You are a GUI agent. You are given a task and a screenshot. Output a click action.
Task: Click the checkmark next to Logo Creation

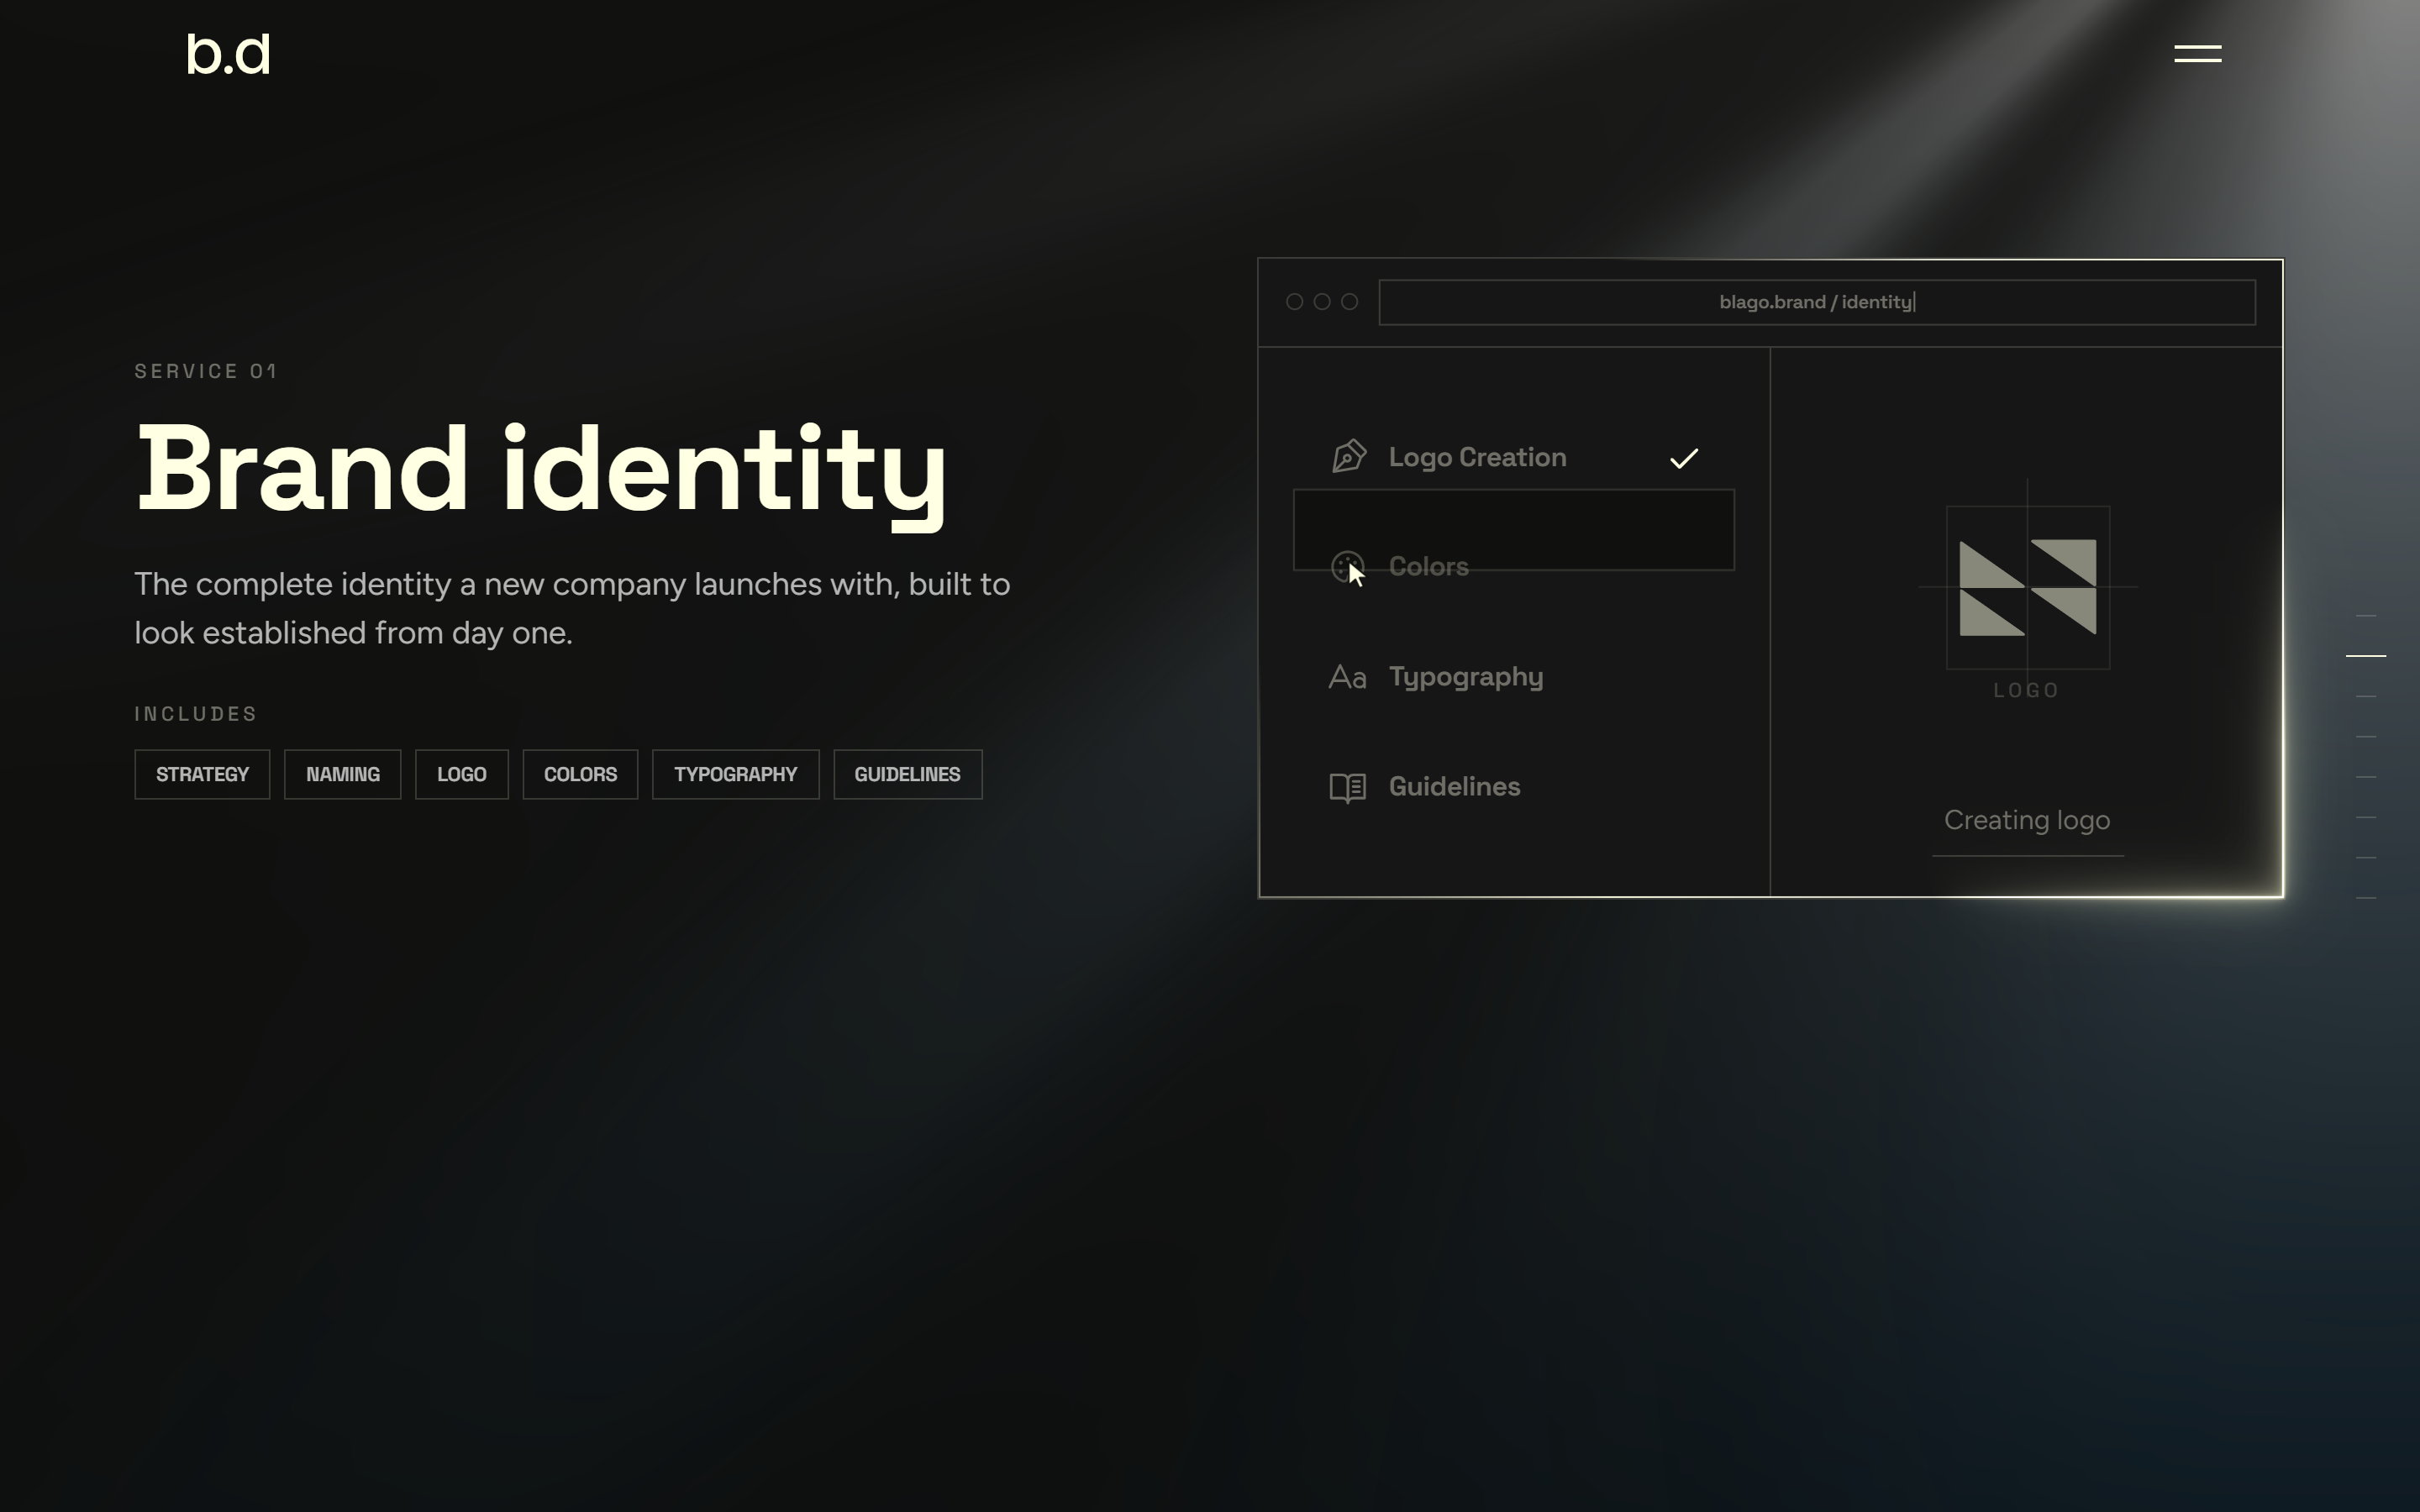point(1684,458)
